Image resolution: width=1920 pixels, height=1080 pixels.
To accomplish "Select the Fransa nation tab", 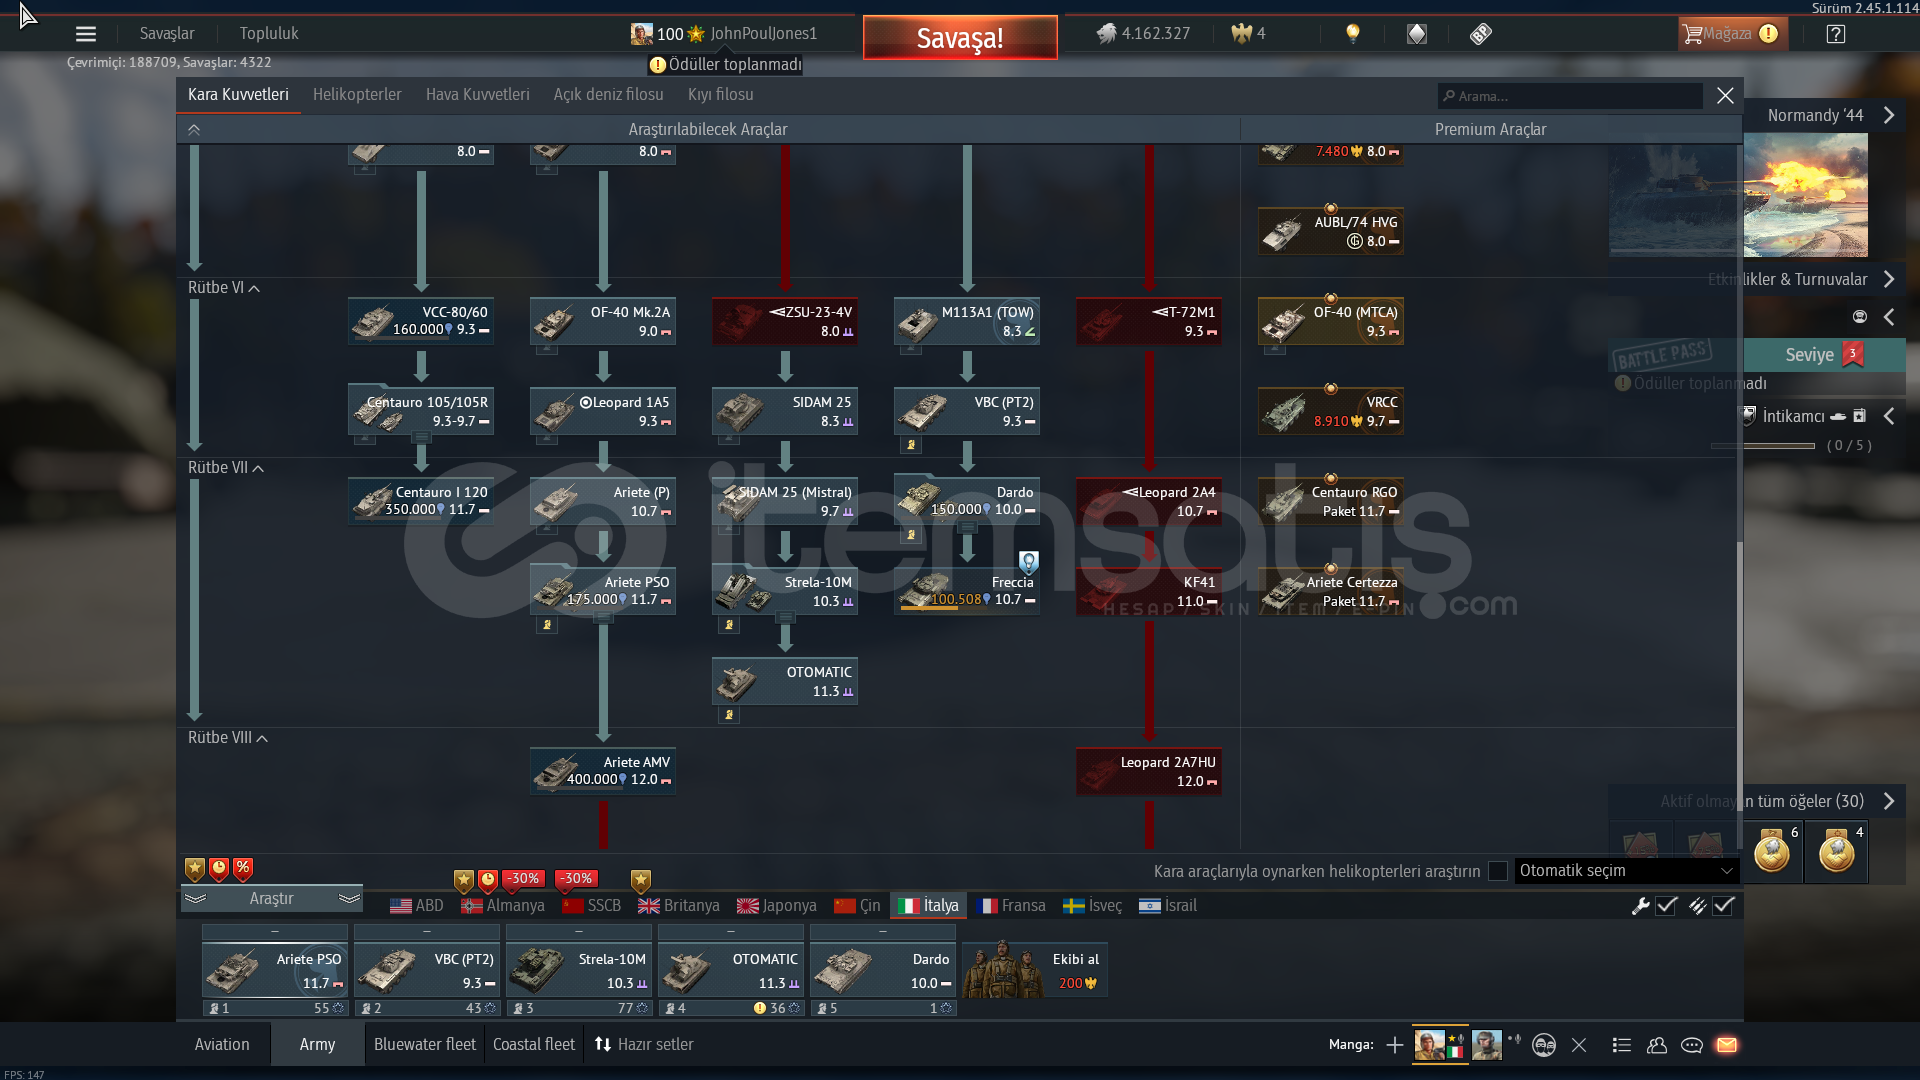I will pos(1011,906).
